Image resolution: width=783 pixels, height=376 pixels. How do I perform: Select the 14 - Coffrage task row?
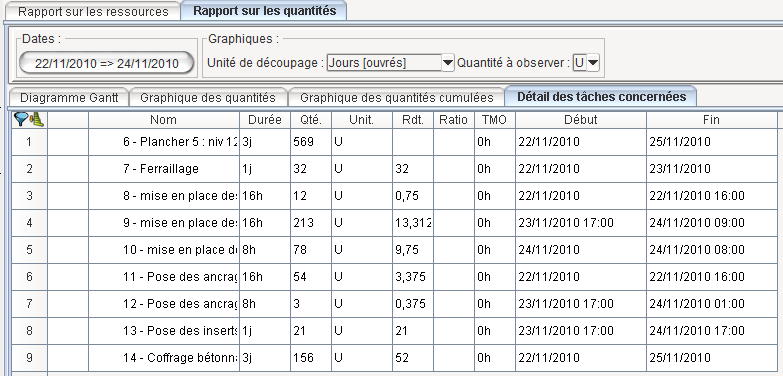(x=394, y=358)
